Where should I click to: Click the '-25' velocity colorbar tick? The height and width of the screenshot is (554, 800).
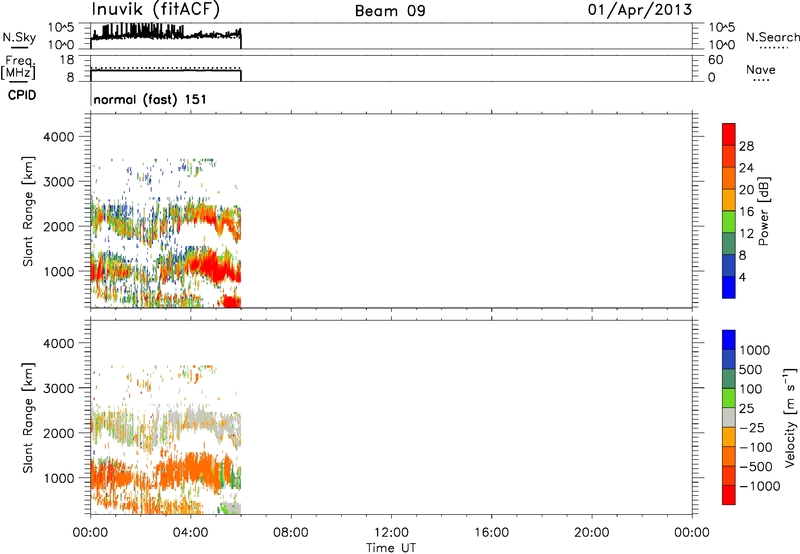[x=751, y=428]
